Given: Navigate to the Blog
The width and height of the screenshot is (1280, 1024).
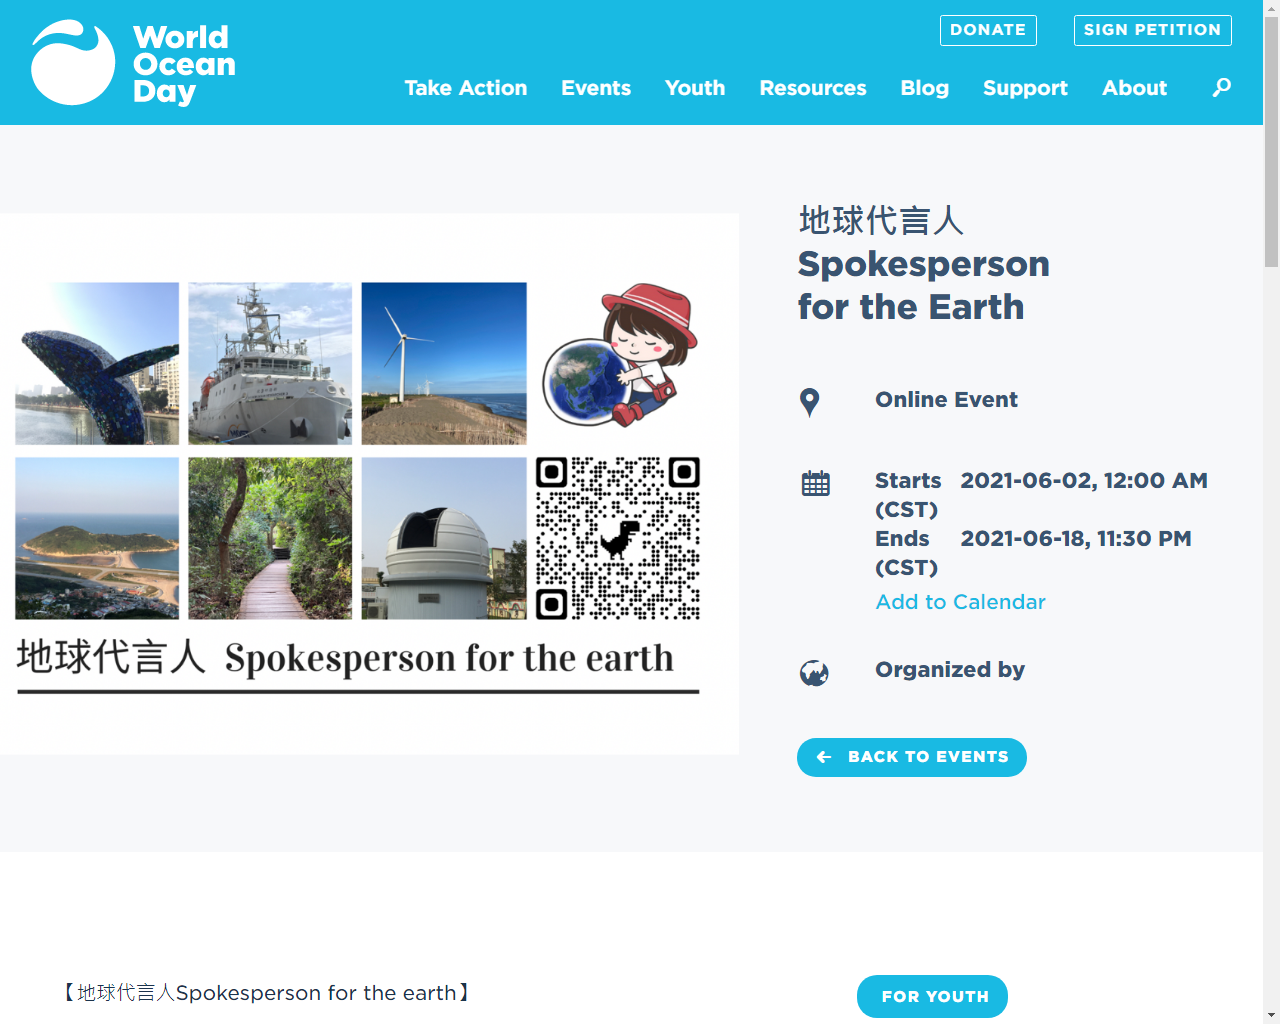Looking at the screenshot, I should (x=924, y=88).
